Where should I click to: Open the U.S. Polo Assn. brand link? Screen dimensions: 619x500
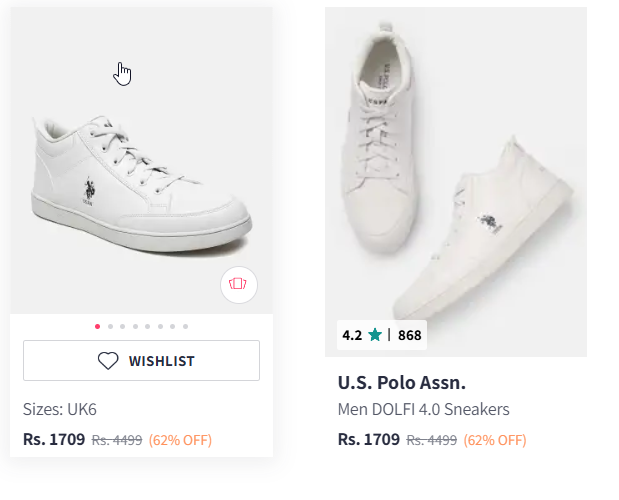coord(402,383)
